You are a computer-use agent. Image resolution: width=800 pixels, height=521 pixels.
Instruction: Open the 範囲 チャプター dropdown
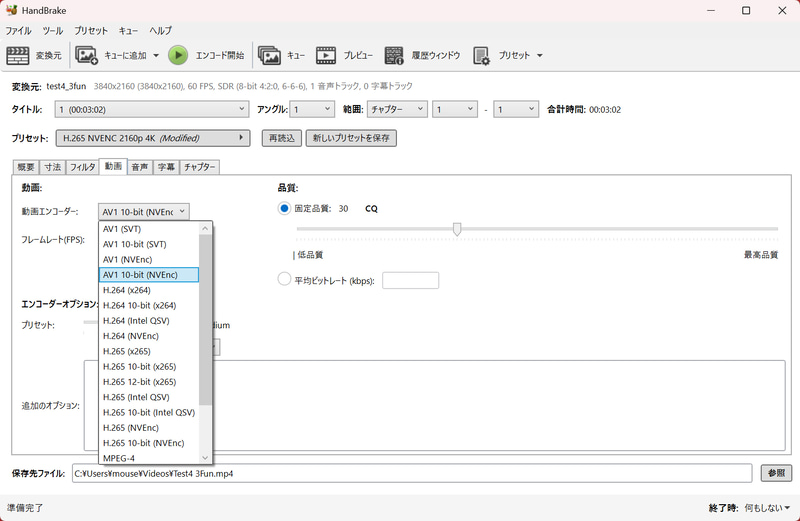tap(397, 109)
